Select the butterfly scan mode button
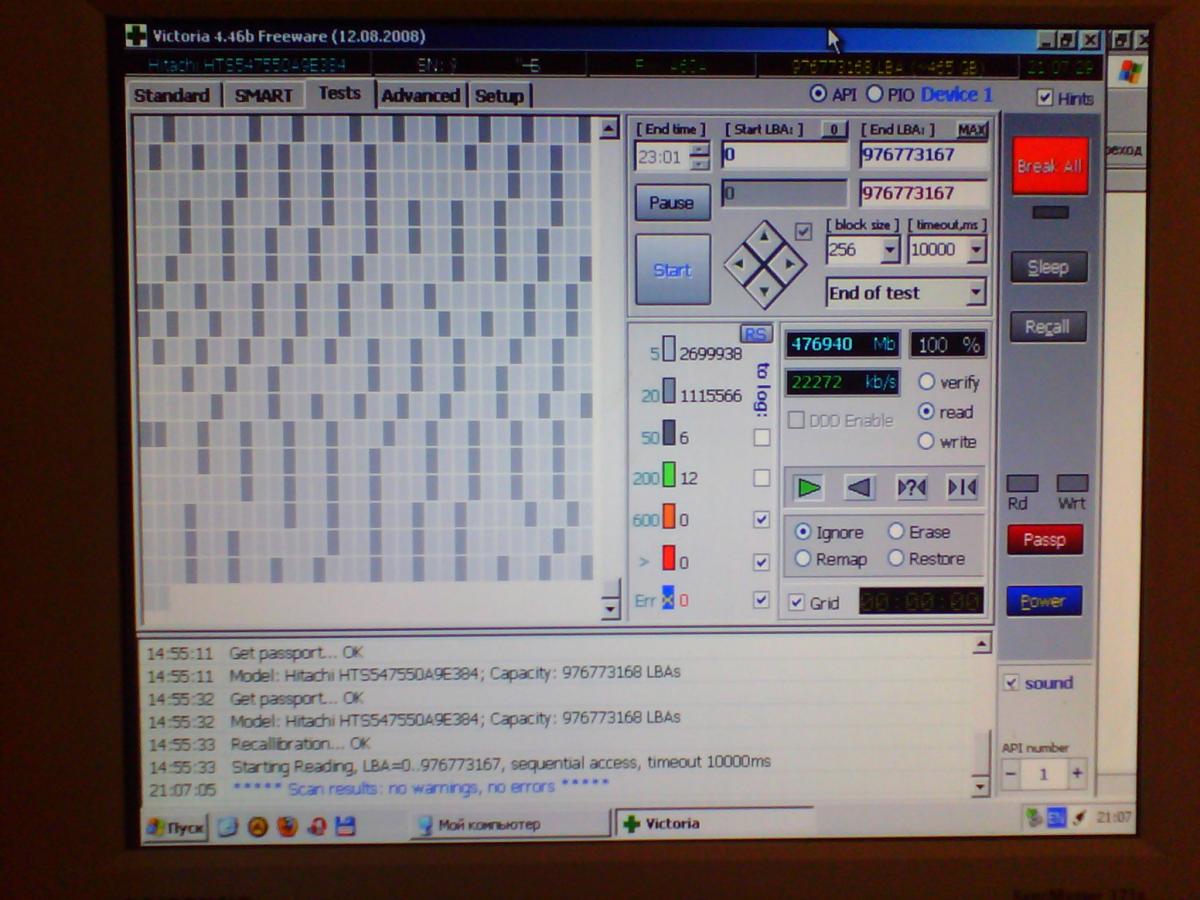This screenshot has height=900, width=1200. [x=962, y=488]
